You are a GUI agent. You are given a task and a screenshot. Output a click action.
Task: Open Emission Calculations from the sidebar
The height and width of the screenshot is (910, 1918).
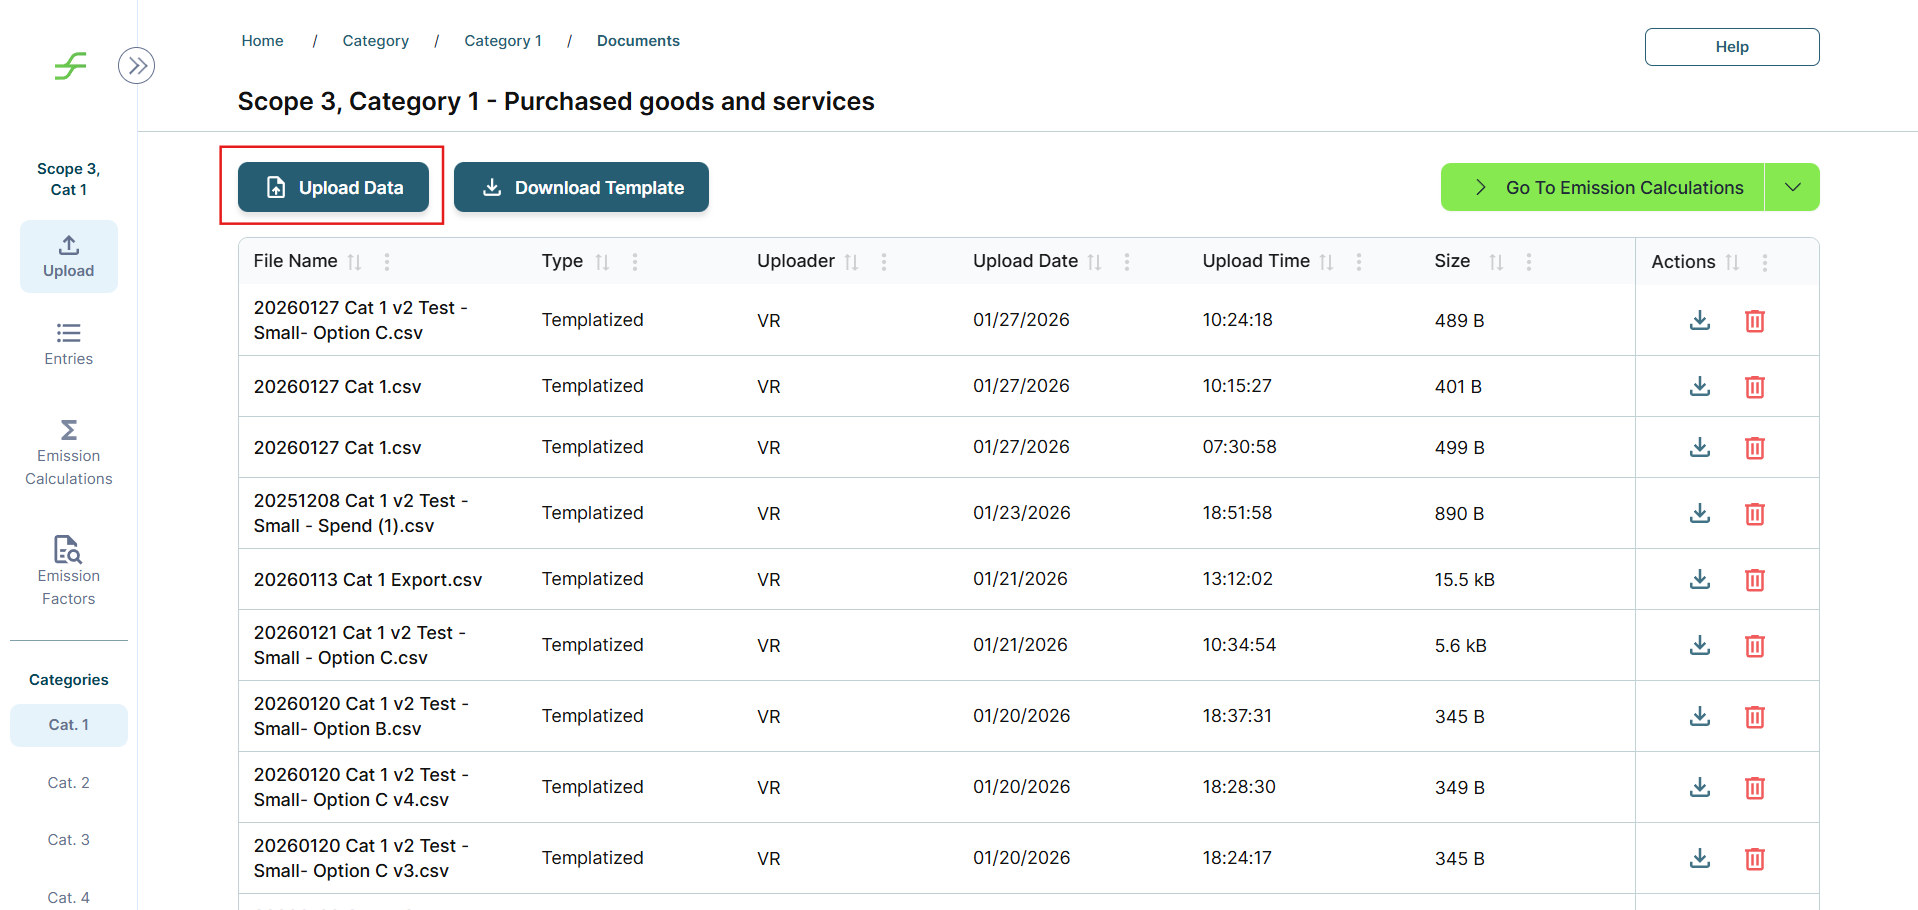pyautogui.click(x=68, y=453)
